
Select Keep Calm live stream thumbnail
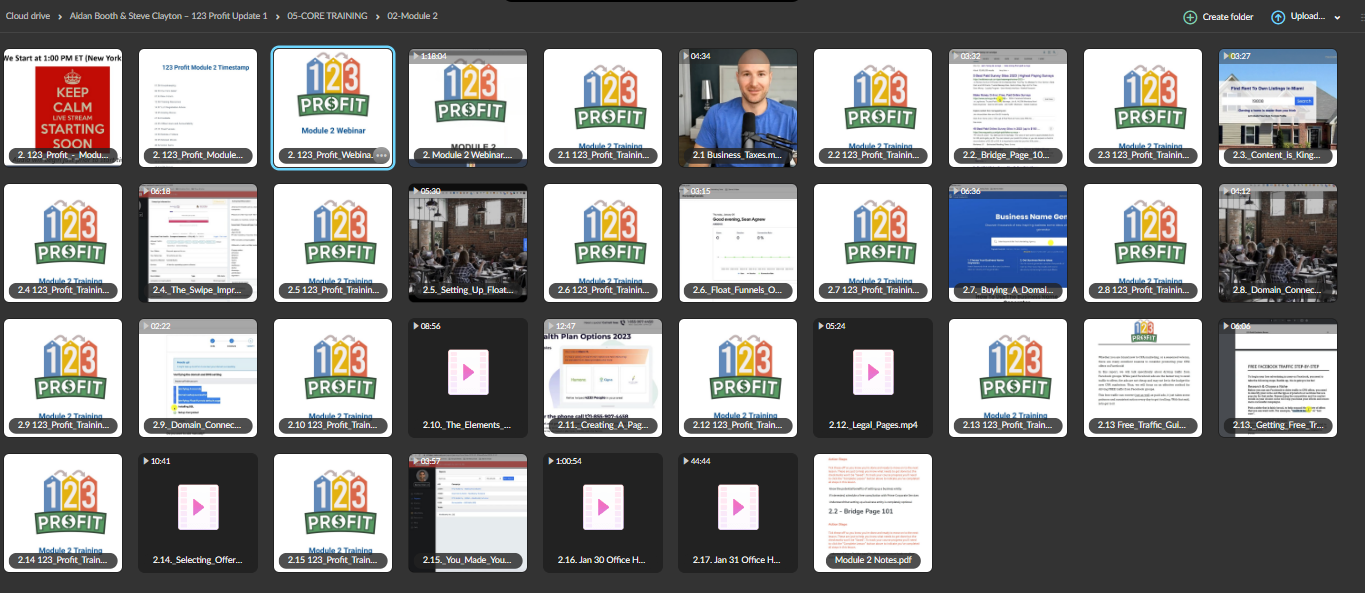click(63, 107)
